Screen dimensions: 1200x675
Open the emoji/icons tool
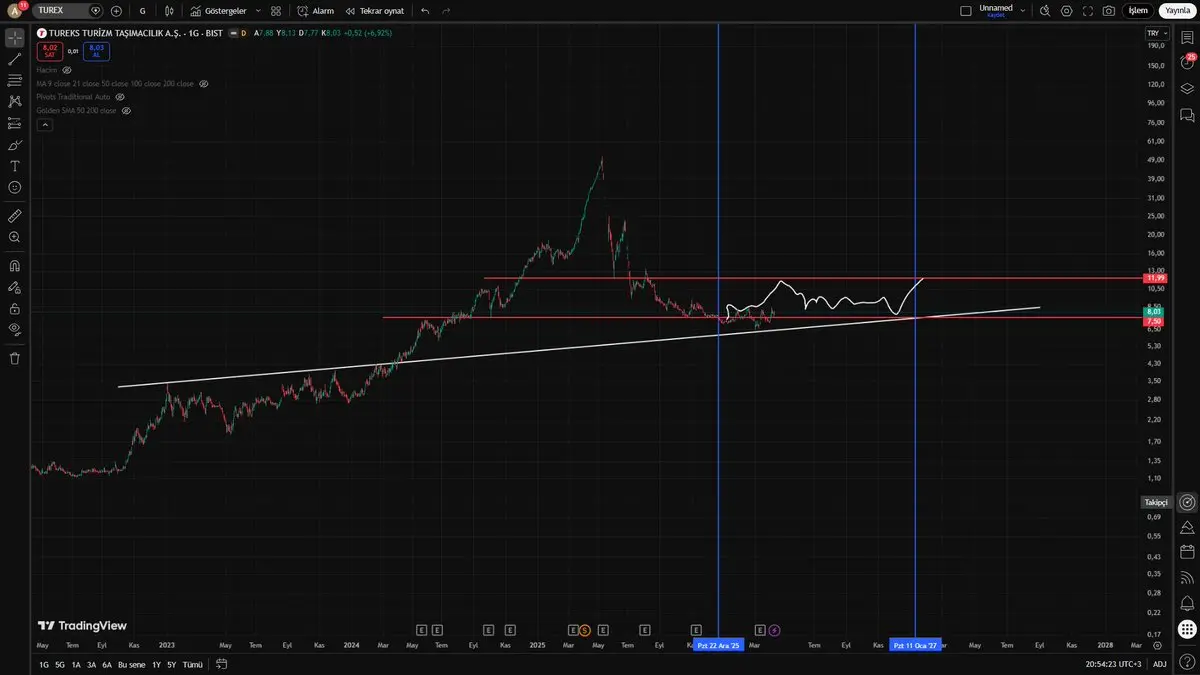[15, 187]
